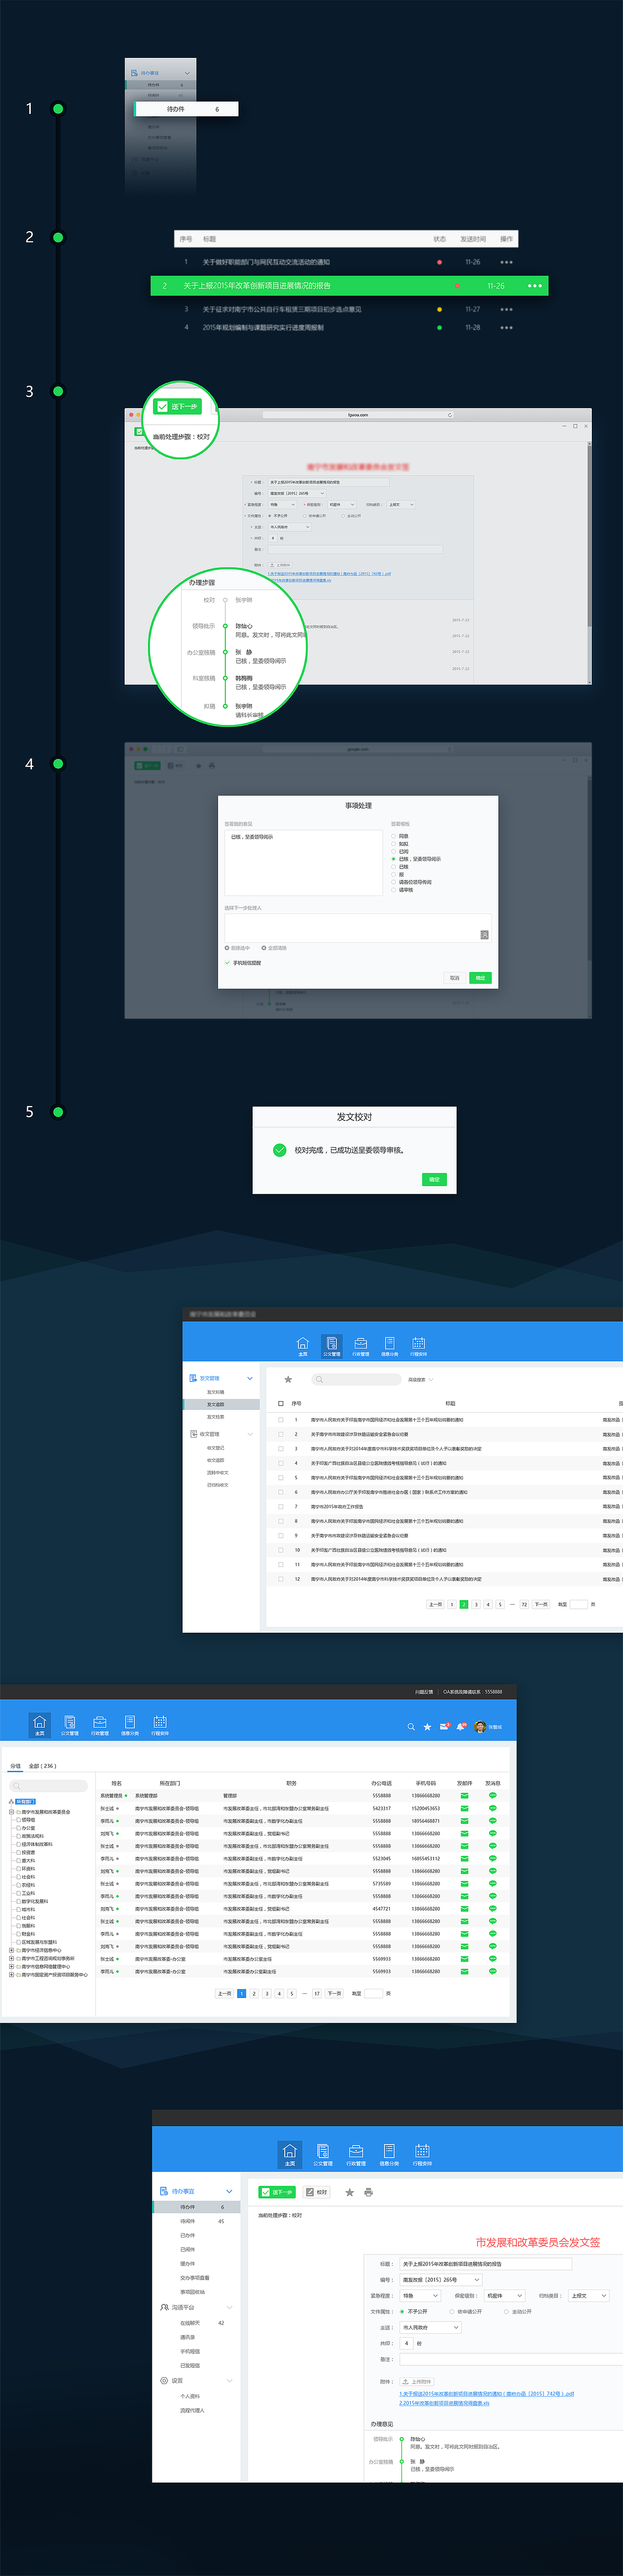This screenshot has width=623, height=2576.
Task: Click 公文管理 icon in the 发文管理 panel
Action: [332, 1345]
